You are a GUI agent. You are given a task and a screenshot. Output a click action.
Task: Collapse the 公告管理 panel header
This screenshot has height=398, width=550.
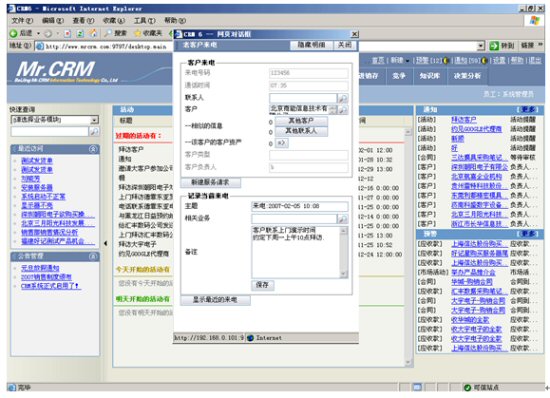[x=93, y=256]
